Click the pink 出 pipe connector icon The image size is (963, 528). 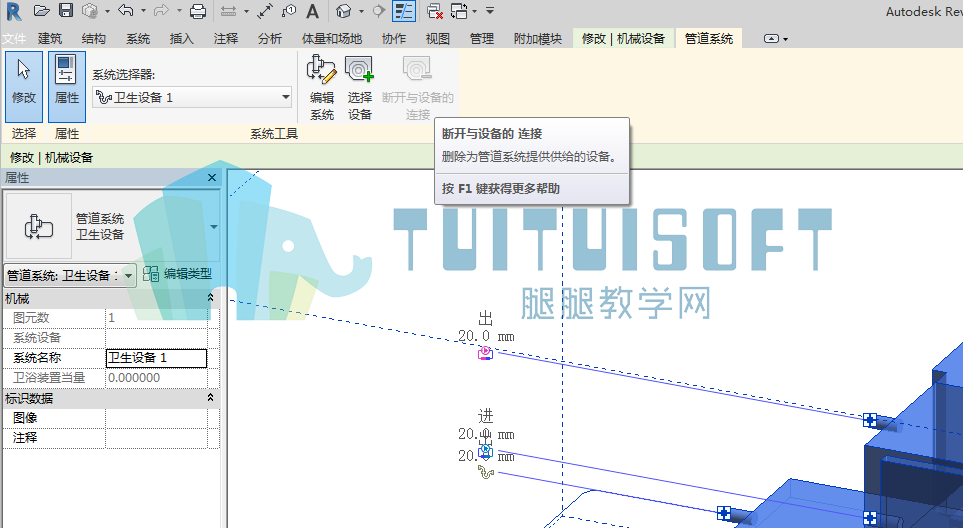(485, 352)
